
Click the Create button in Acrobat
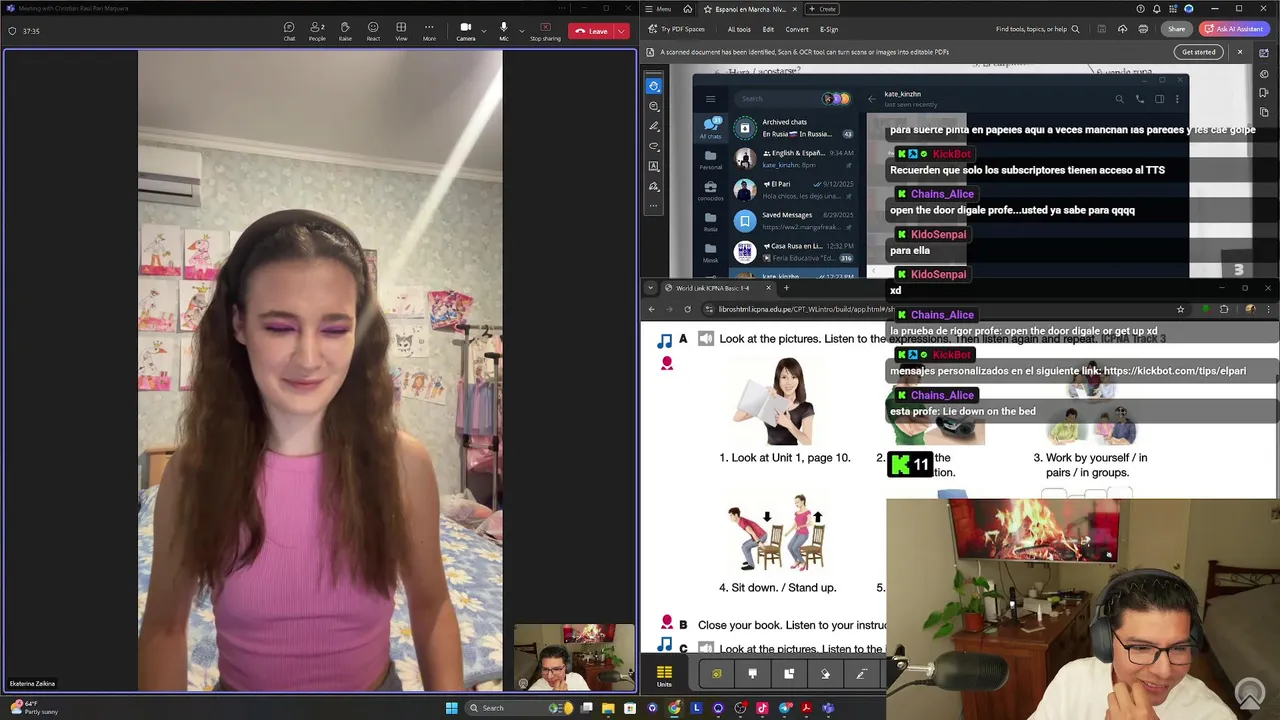(x=824, y=9)
